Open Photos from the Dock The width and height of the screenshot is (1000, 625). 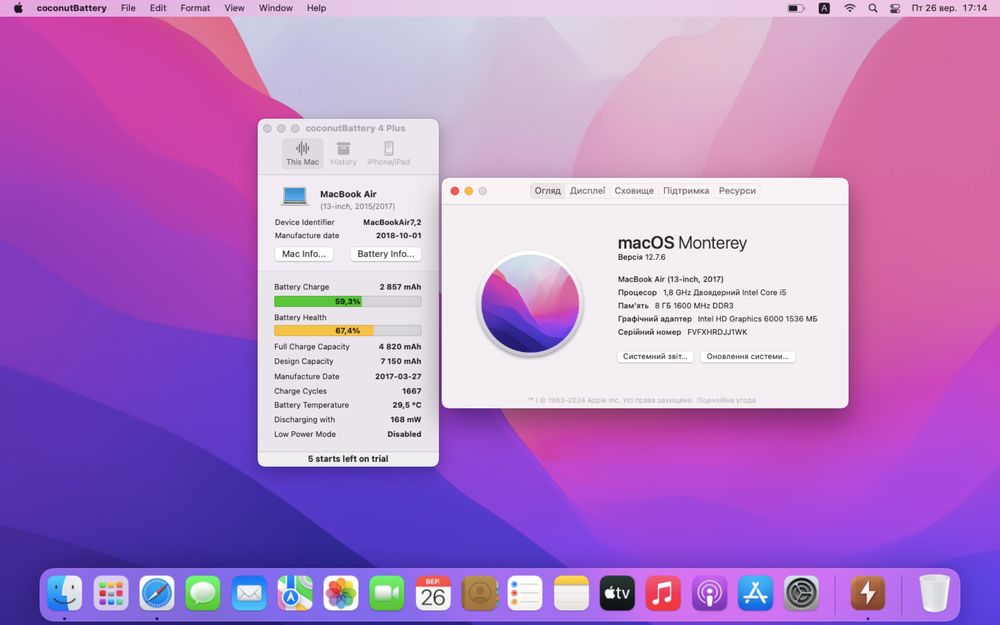point(341,593)
